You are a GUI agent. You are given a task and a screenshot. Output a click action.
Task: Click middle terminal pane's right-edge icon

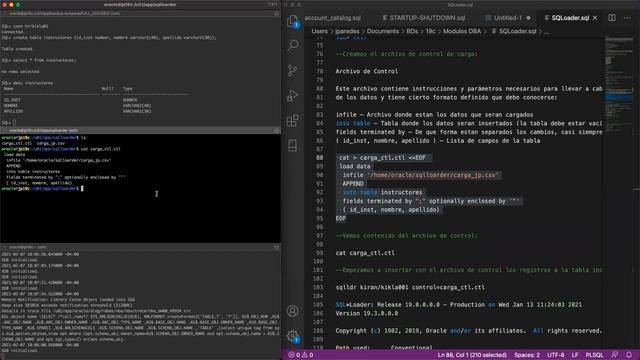[276, 131]
